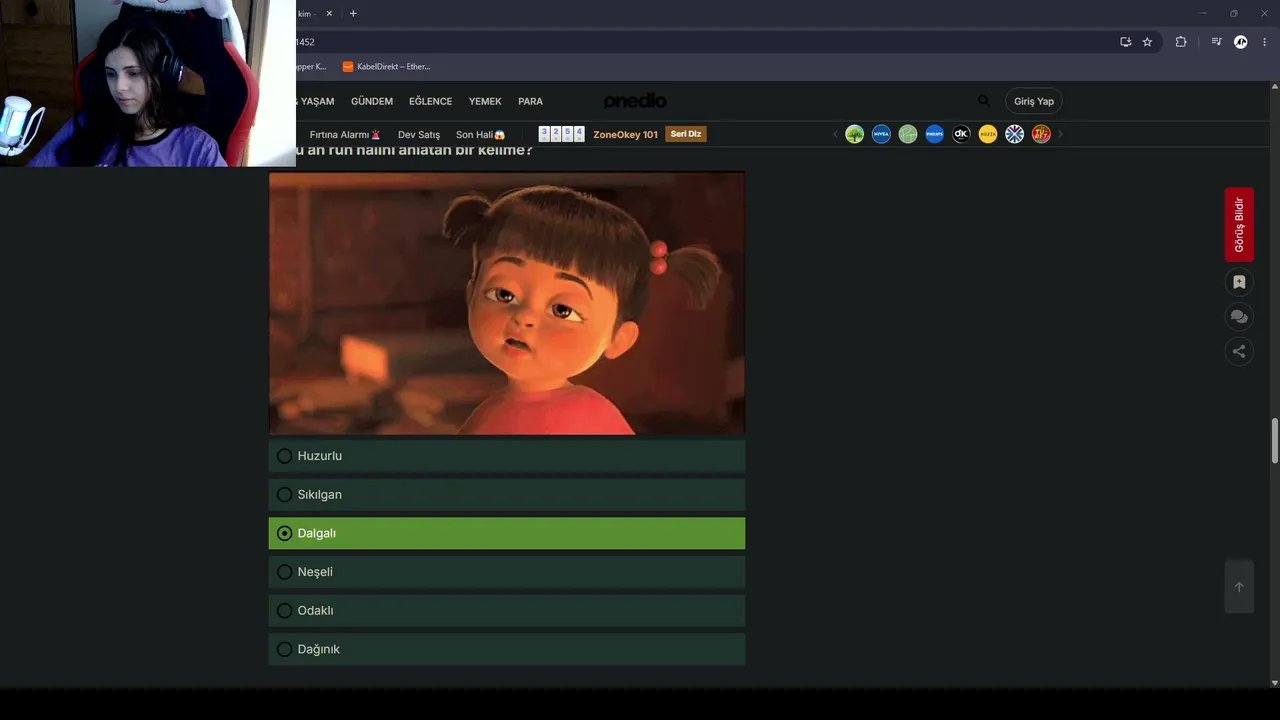The height and width of the screenshot is (720, 1280).
Task: Bookmark this page with the star icon
Action: coord(1147,42)
